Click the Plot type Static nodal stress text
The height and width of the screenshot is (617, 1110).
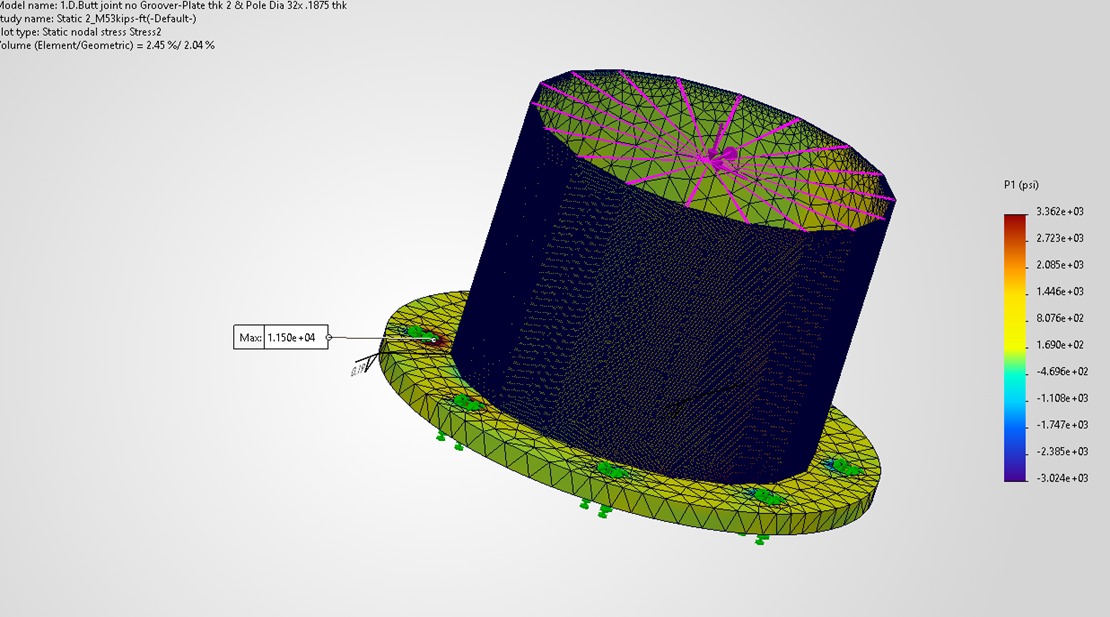(x=81, y=32)
